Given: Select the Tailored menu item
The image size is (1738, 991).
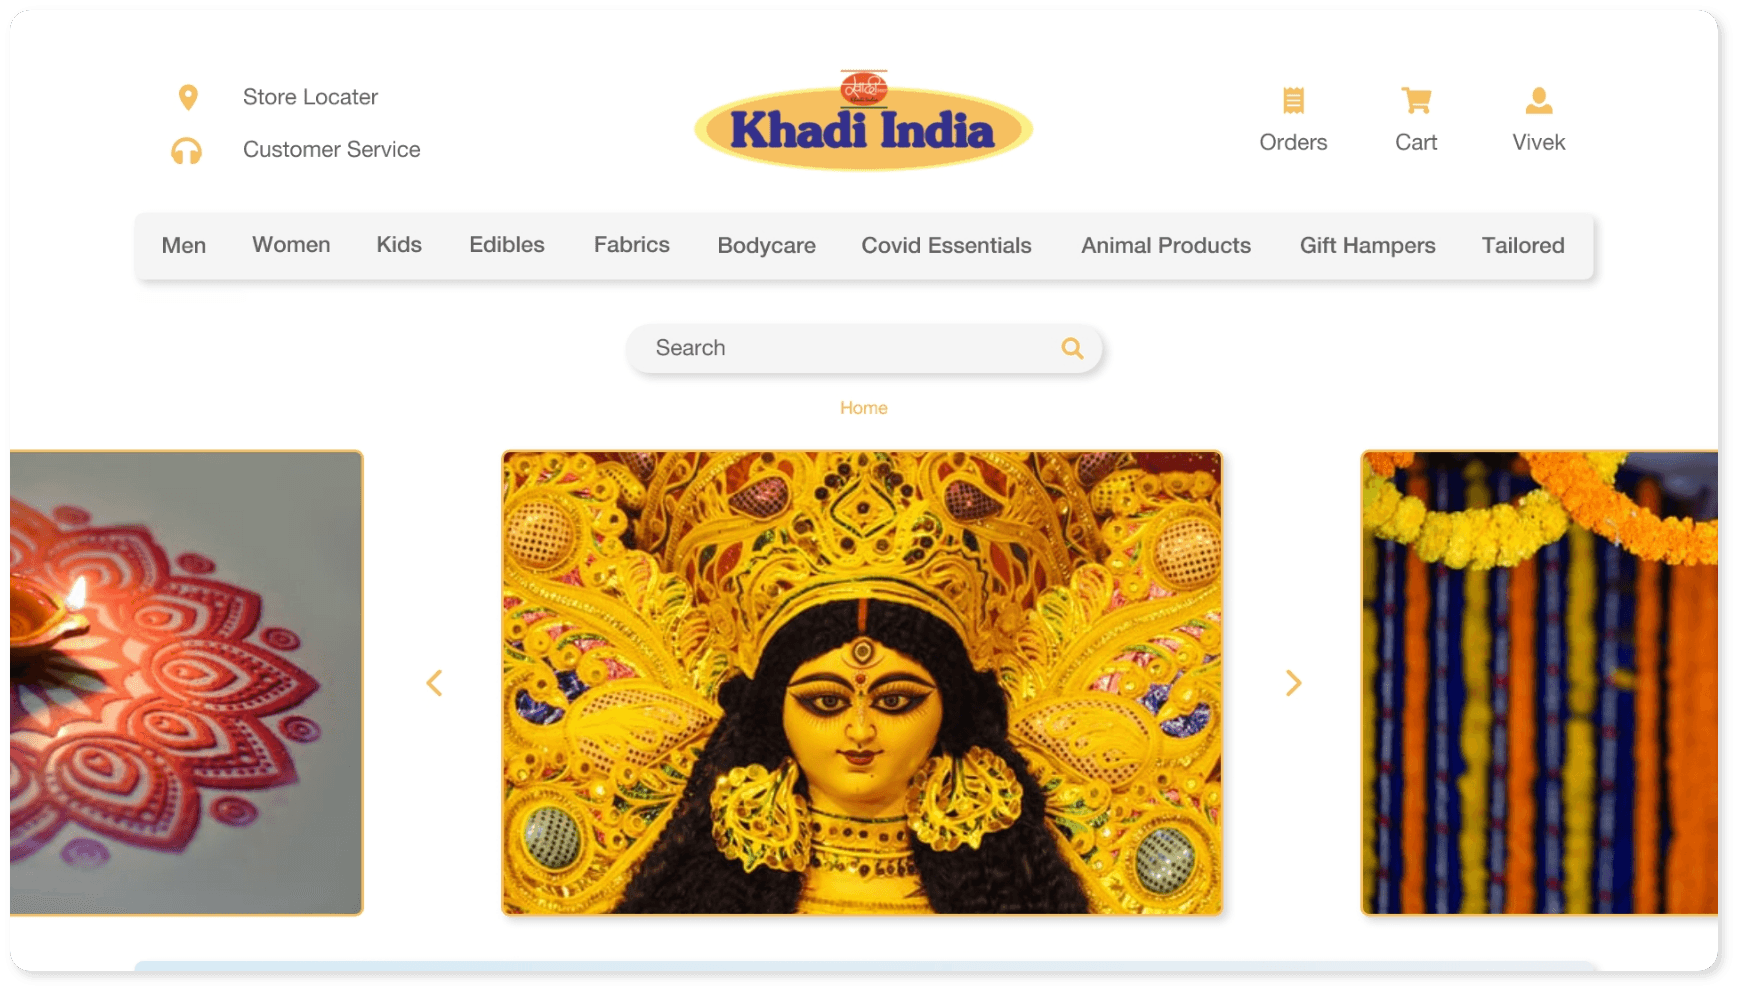Looking at the screenshot, I should pos(1523,246).
